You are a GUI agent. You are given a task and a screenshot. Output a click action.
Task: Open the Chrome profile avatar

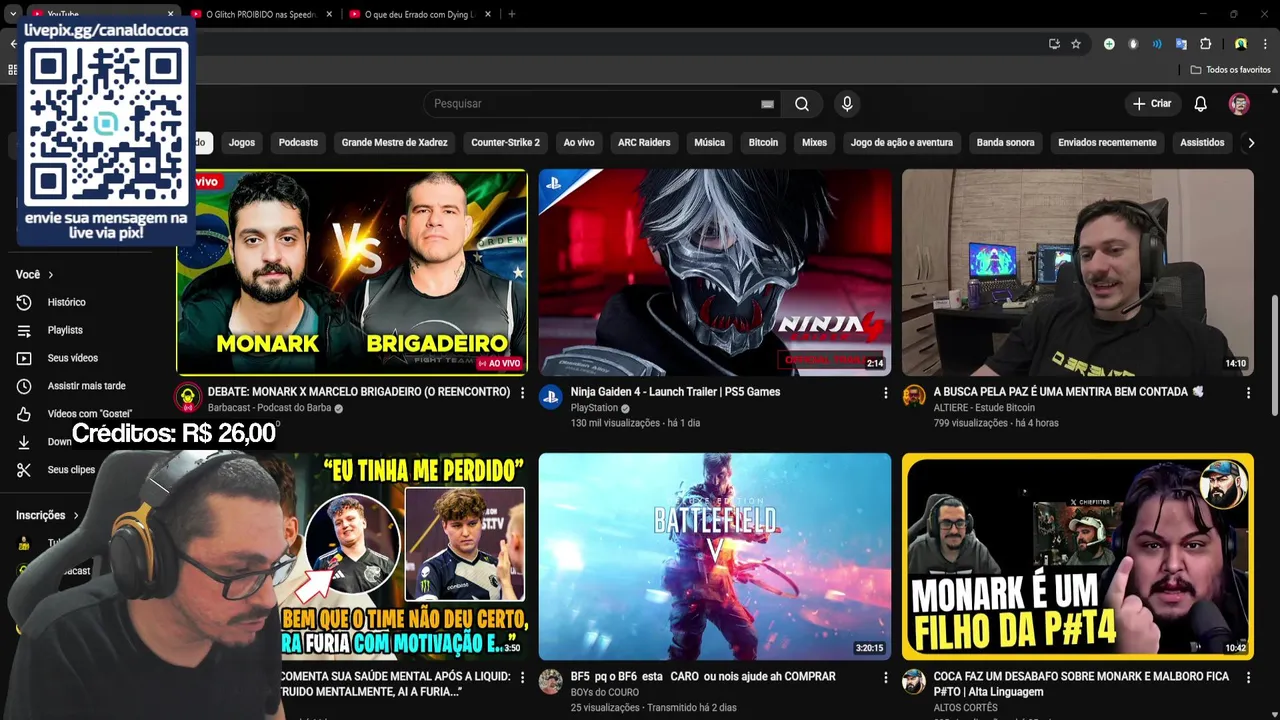tap(1241, 44)
